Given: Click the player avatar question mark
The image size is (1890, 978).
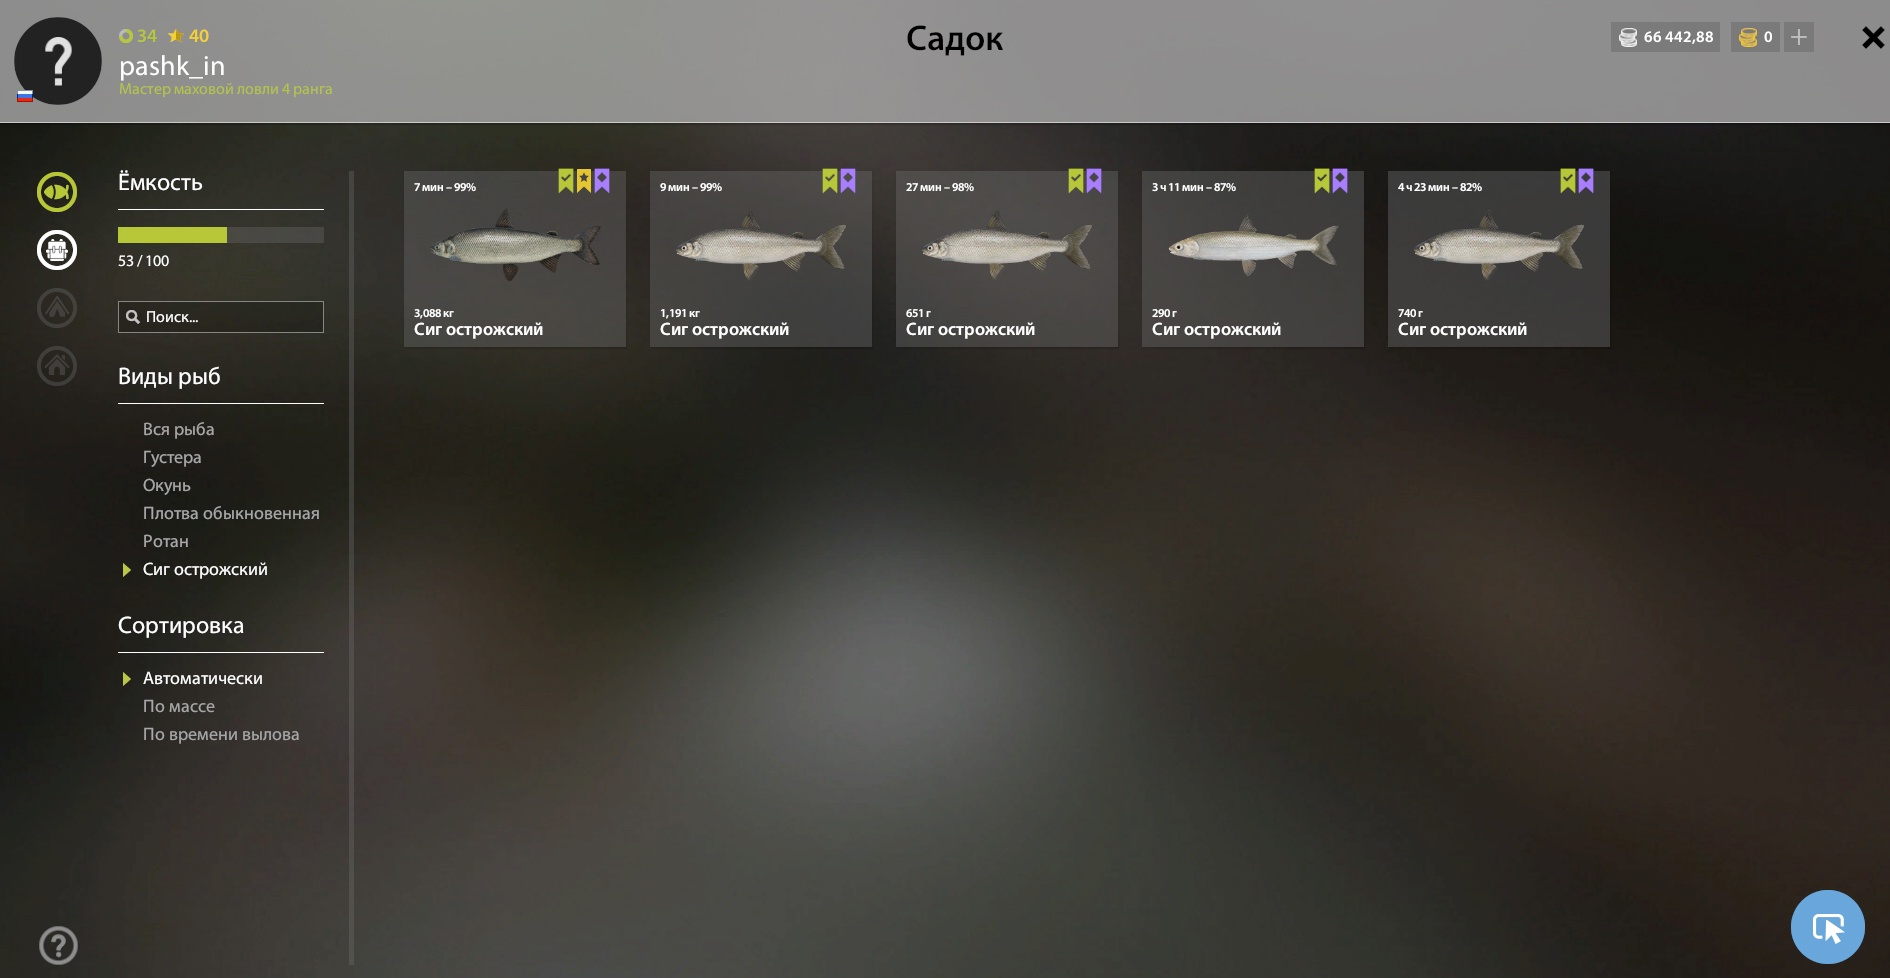Looking at the screenshot, I should point(58,61).
